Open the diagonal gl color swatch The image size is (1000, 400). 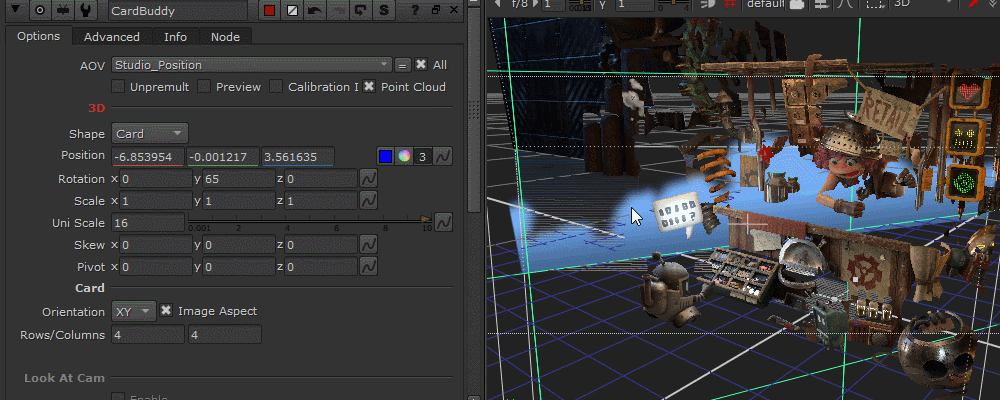[x=291, y=10]
